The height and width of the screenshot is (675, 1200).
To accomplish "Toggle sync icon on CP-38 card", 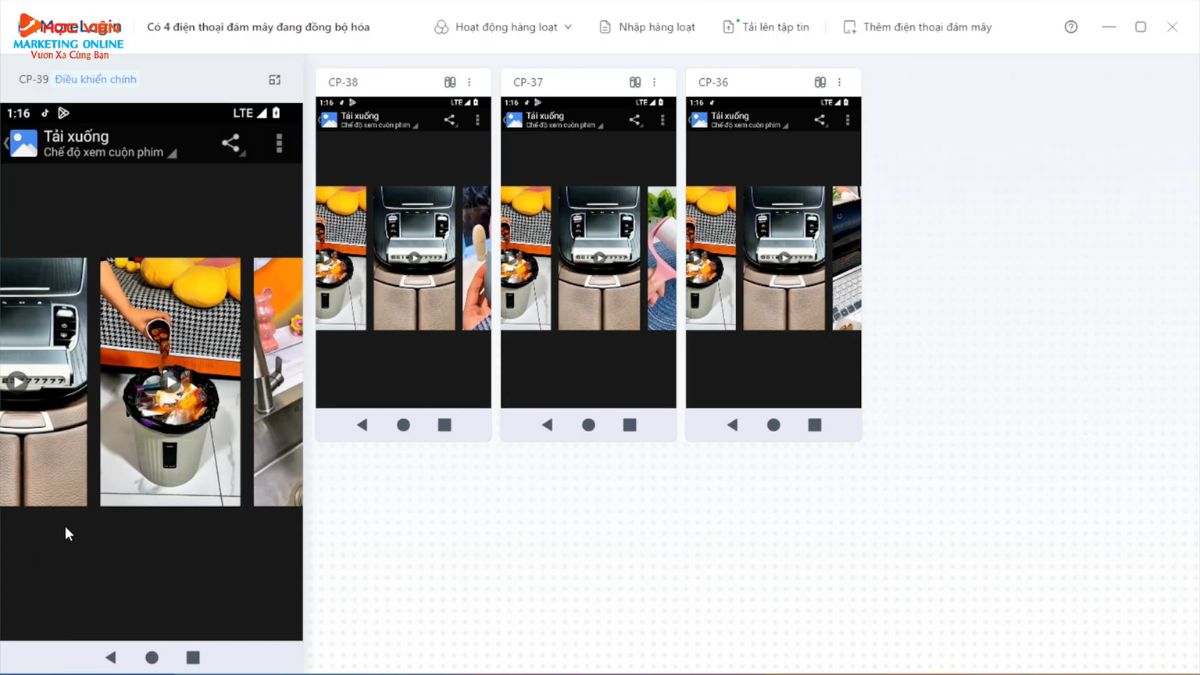I will (450, 82).
